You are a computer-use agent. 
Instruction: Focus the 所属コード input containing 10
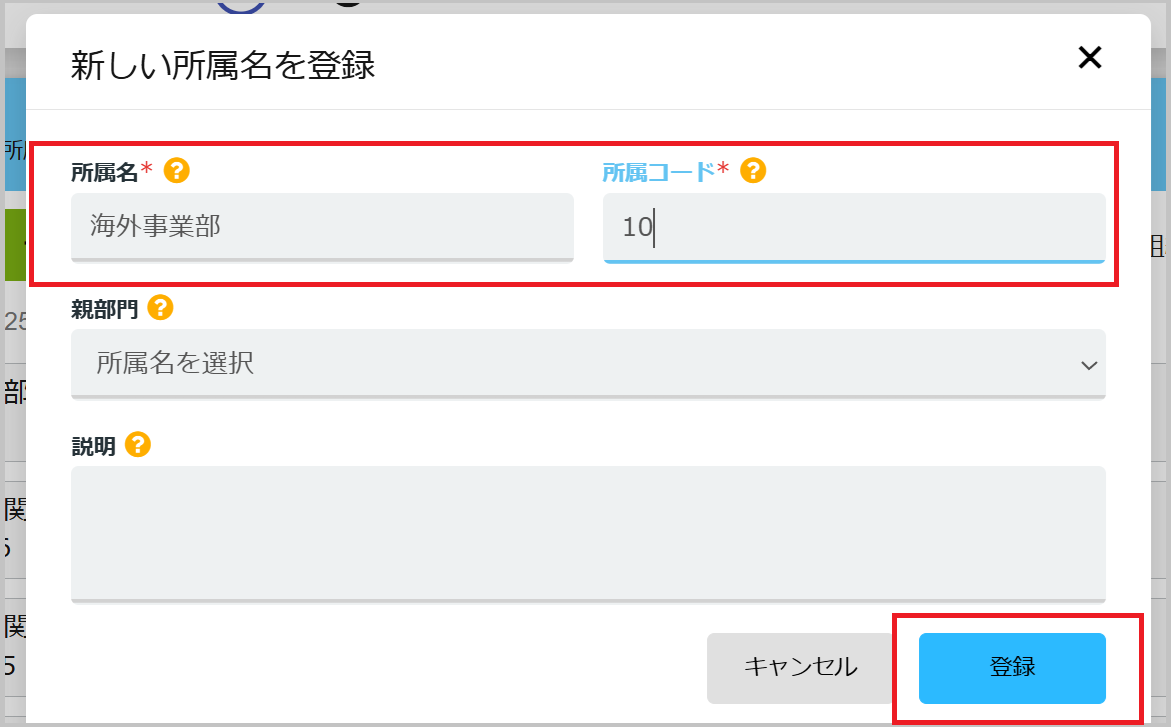854,227
